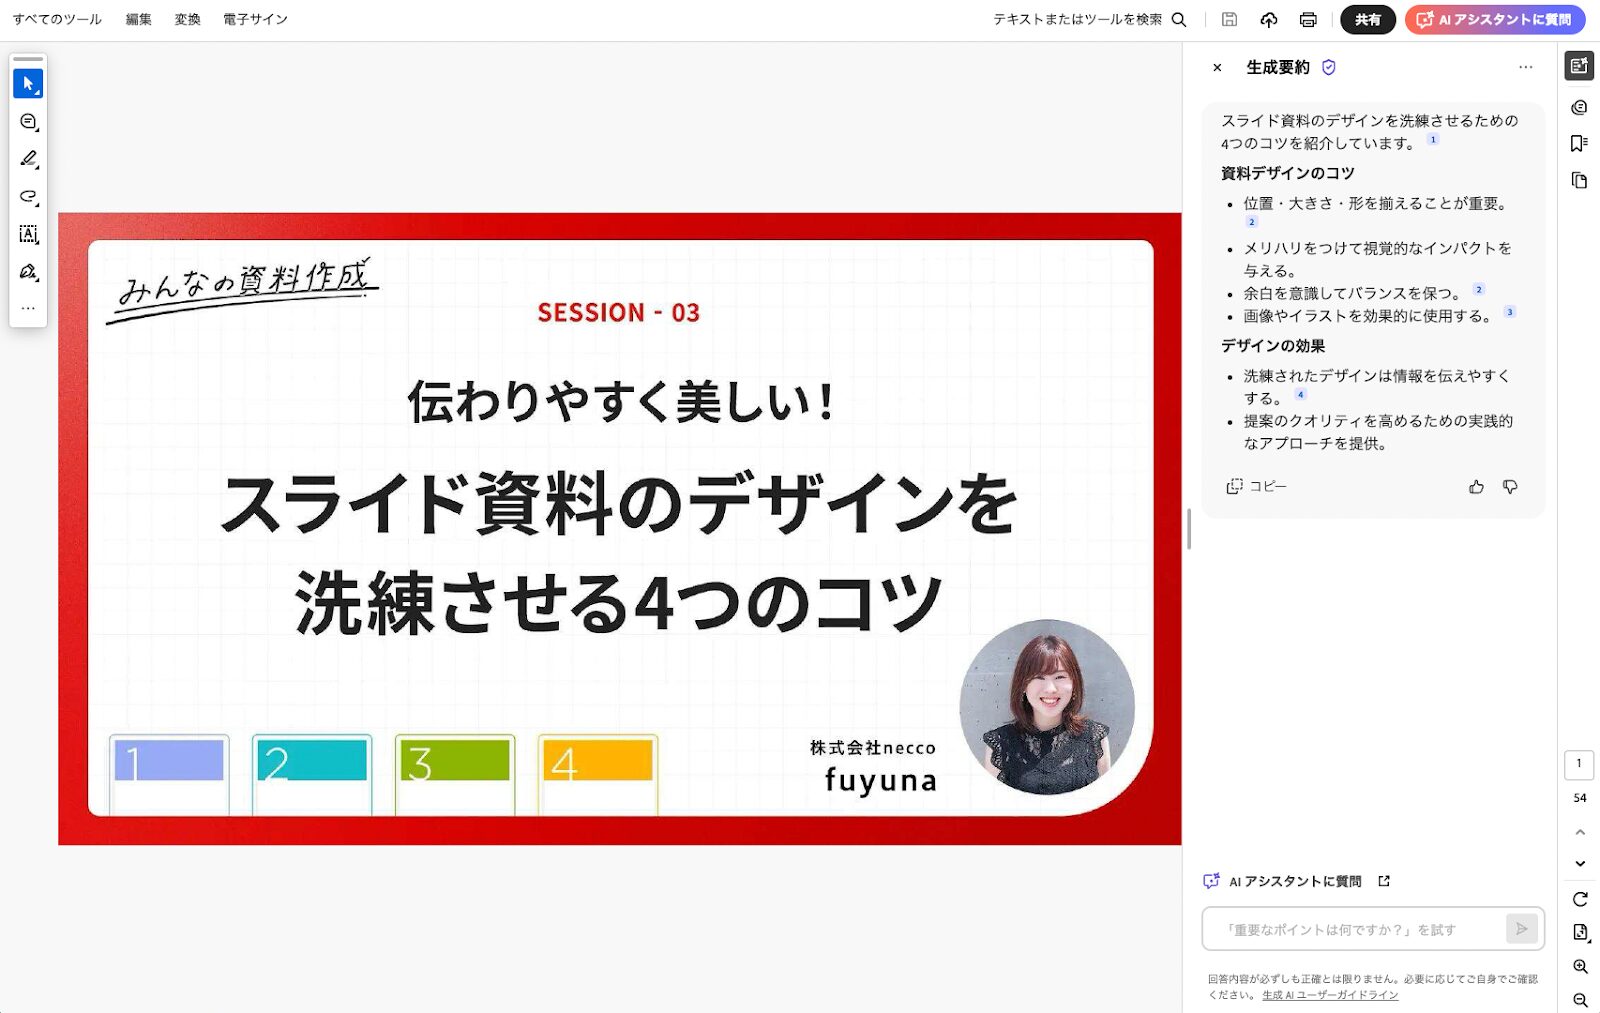
Task: Click the 共有 share button
Action: (x=1367, y=20)
